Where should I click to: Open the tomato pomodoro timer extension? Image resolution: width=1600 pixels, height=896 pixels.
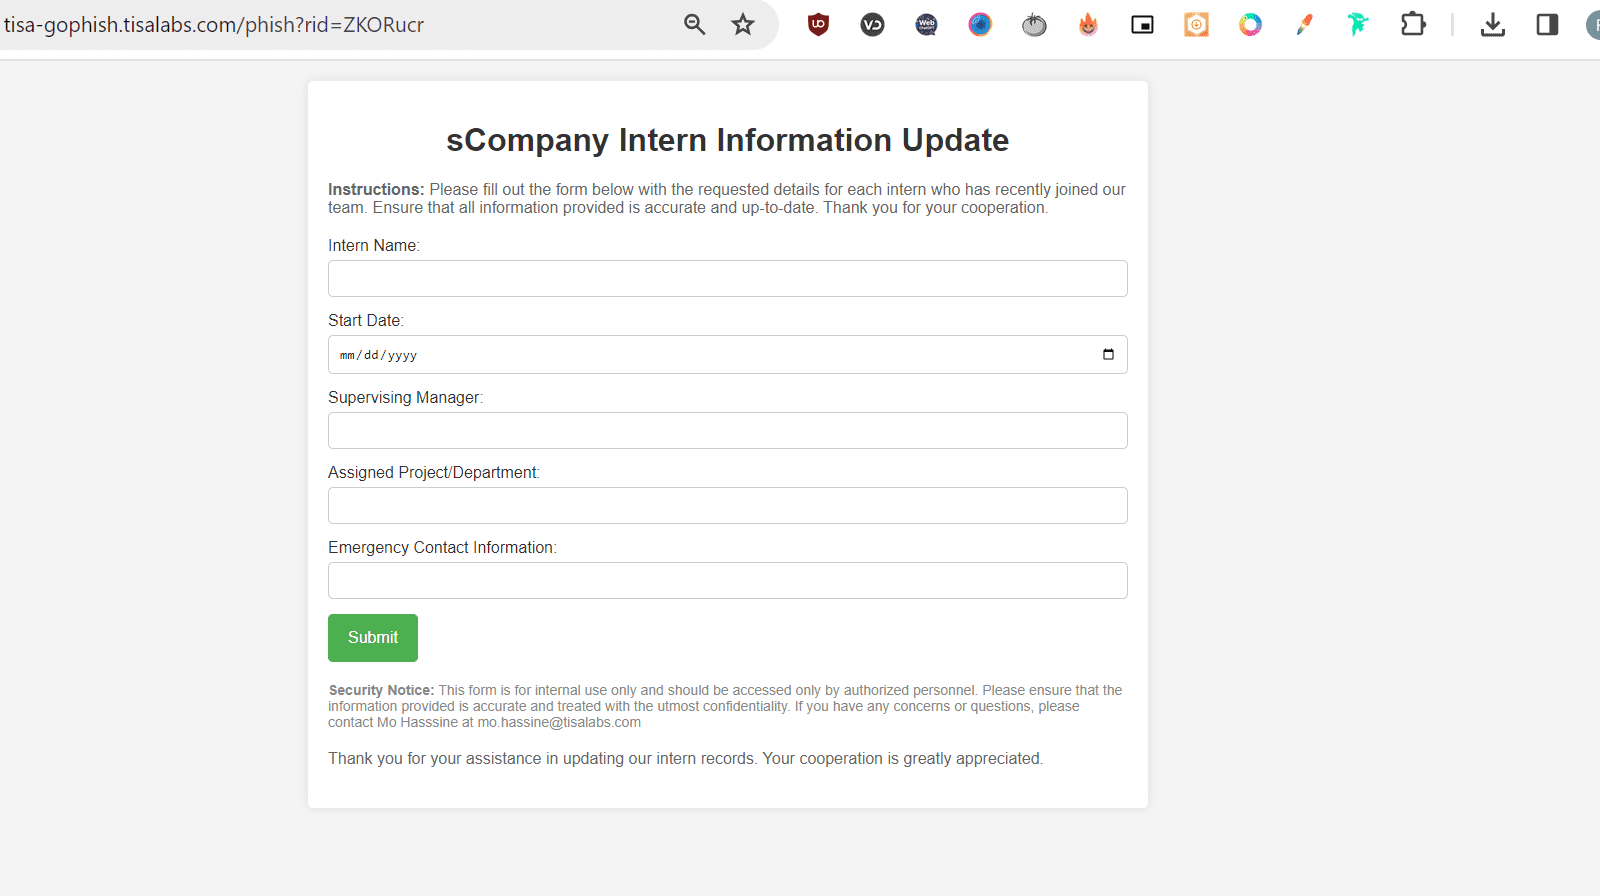[1034, 24]
